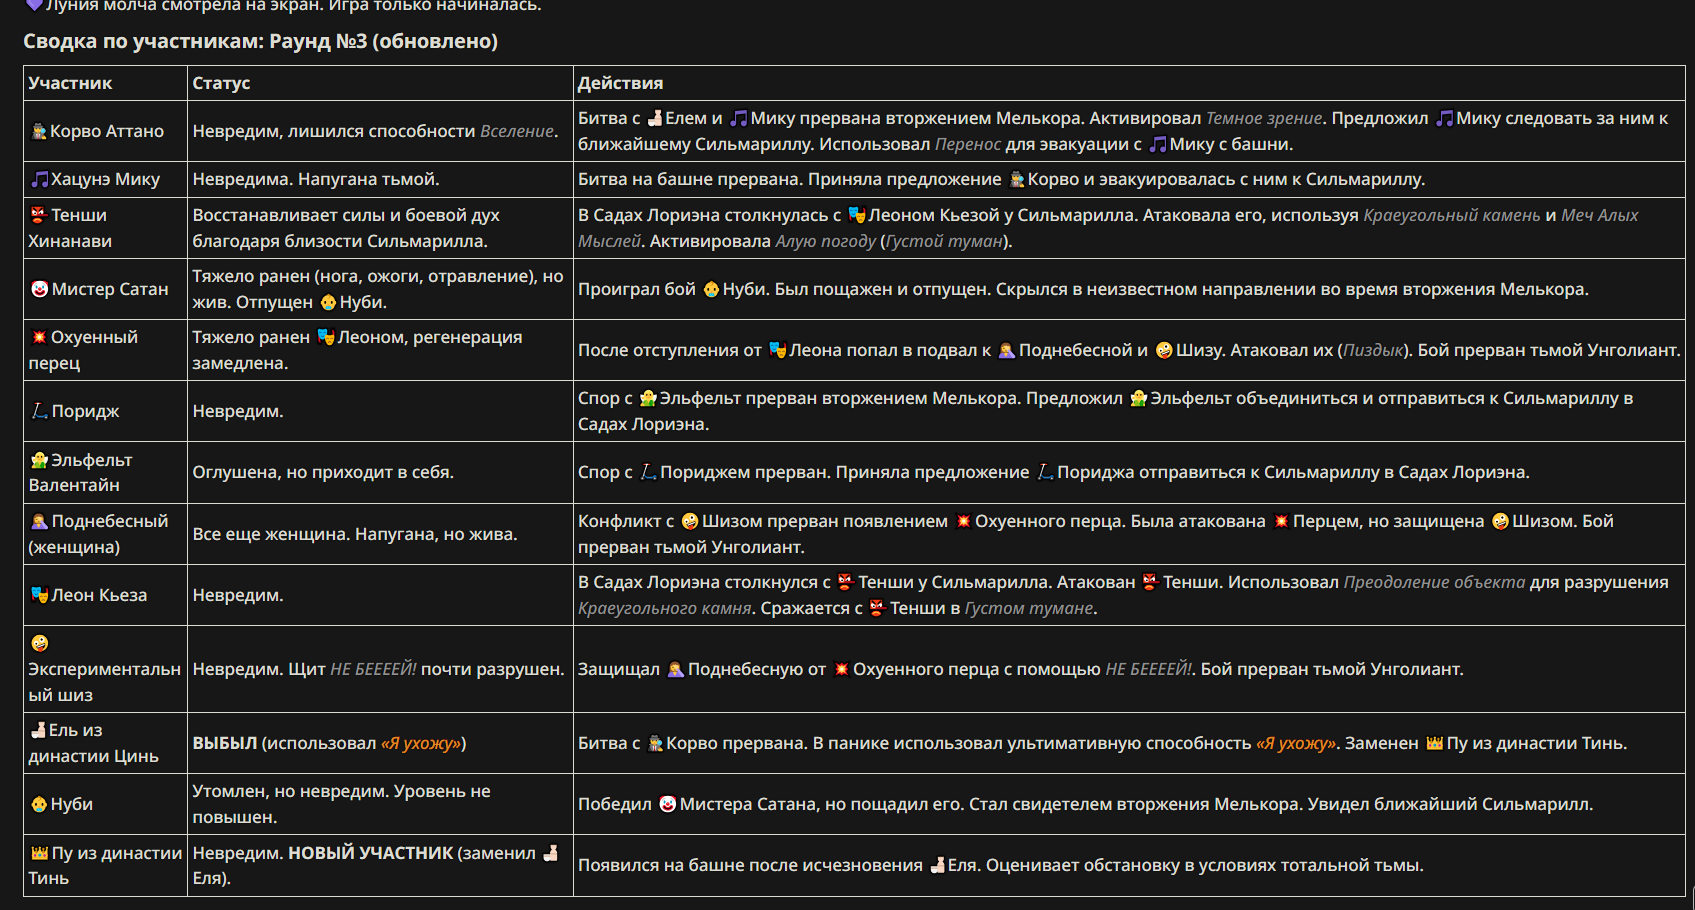Click the red mask emoji beside Тенши Хинанави name

click(x=39, y=215)
